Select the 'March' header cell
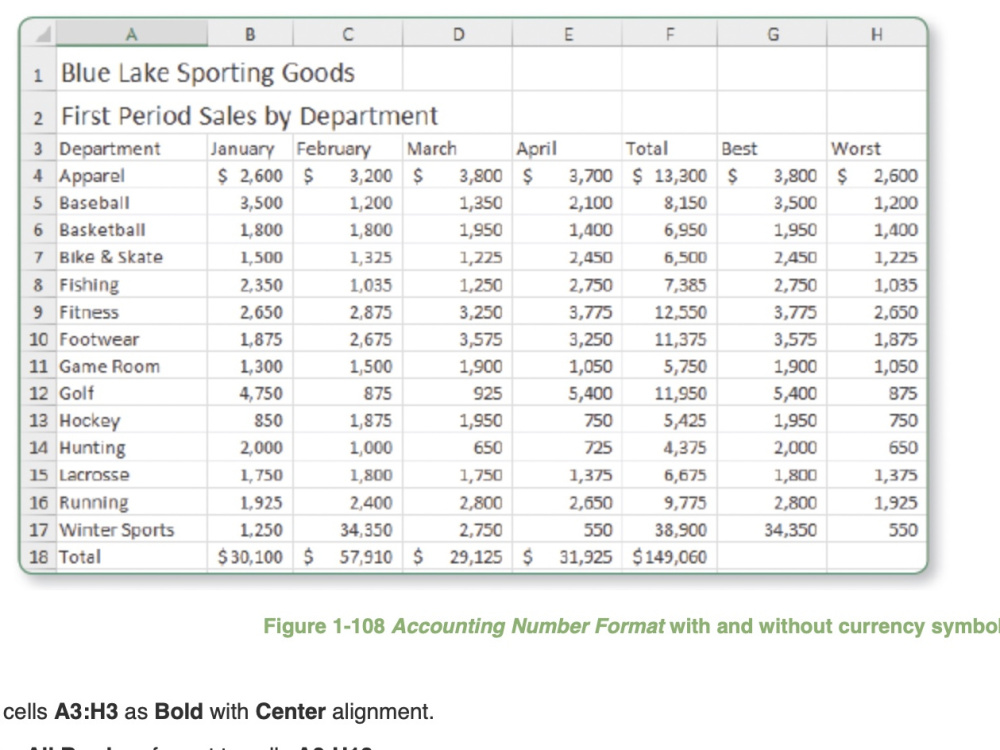The width and height of the screenshot is (1000, 750). (x=457, y=148)
